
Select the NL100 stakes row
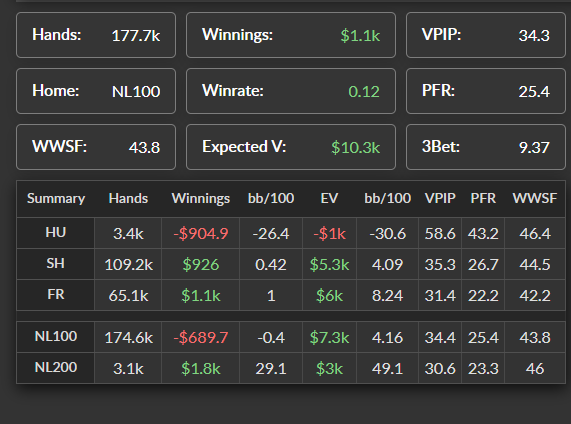291,337
